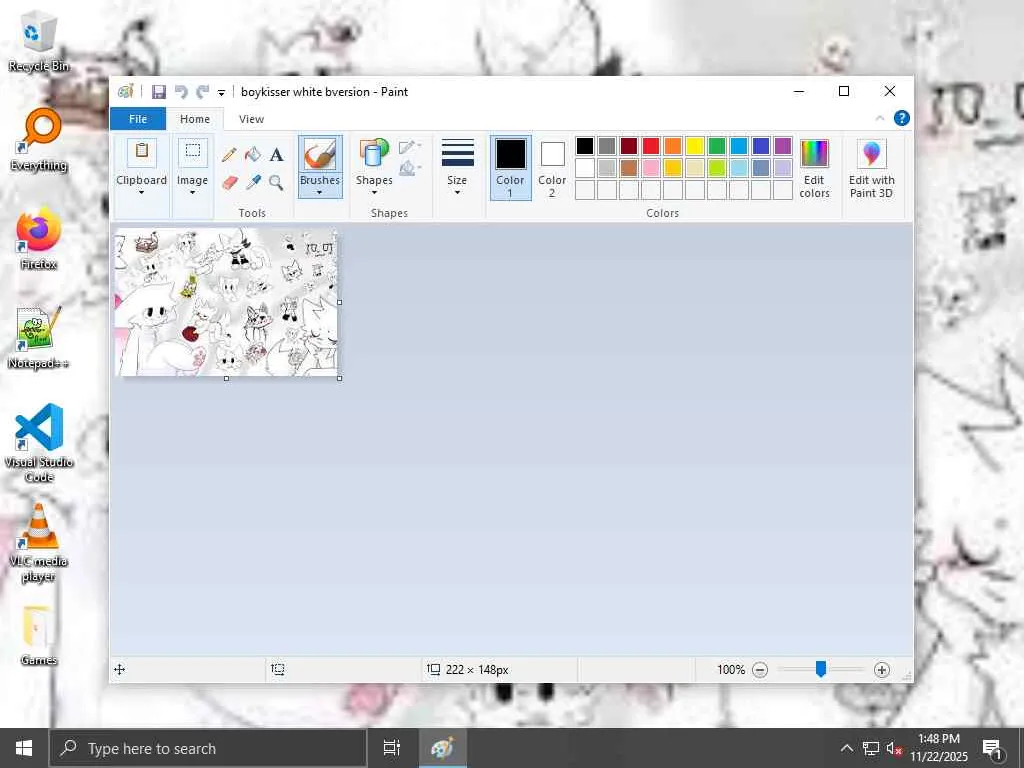Click the zoom out minus button

(760, 670)
